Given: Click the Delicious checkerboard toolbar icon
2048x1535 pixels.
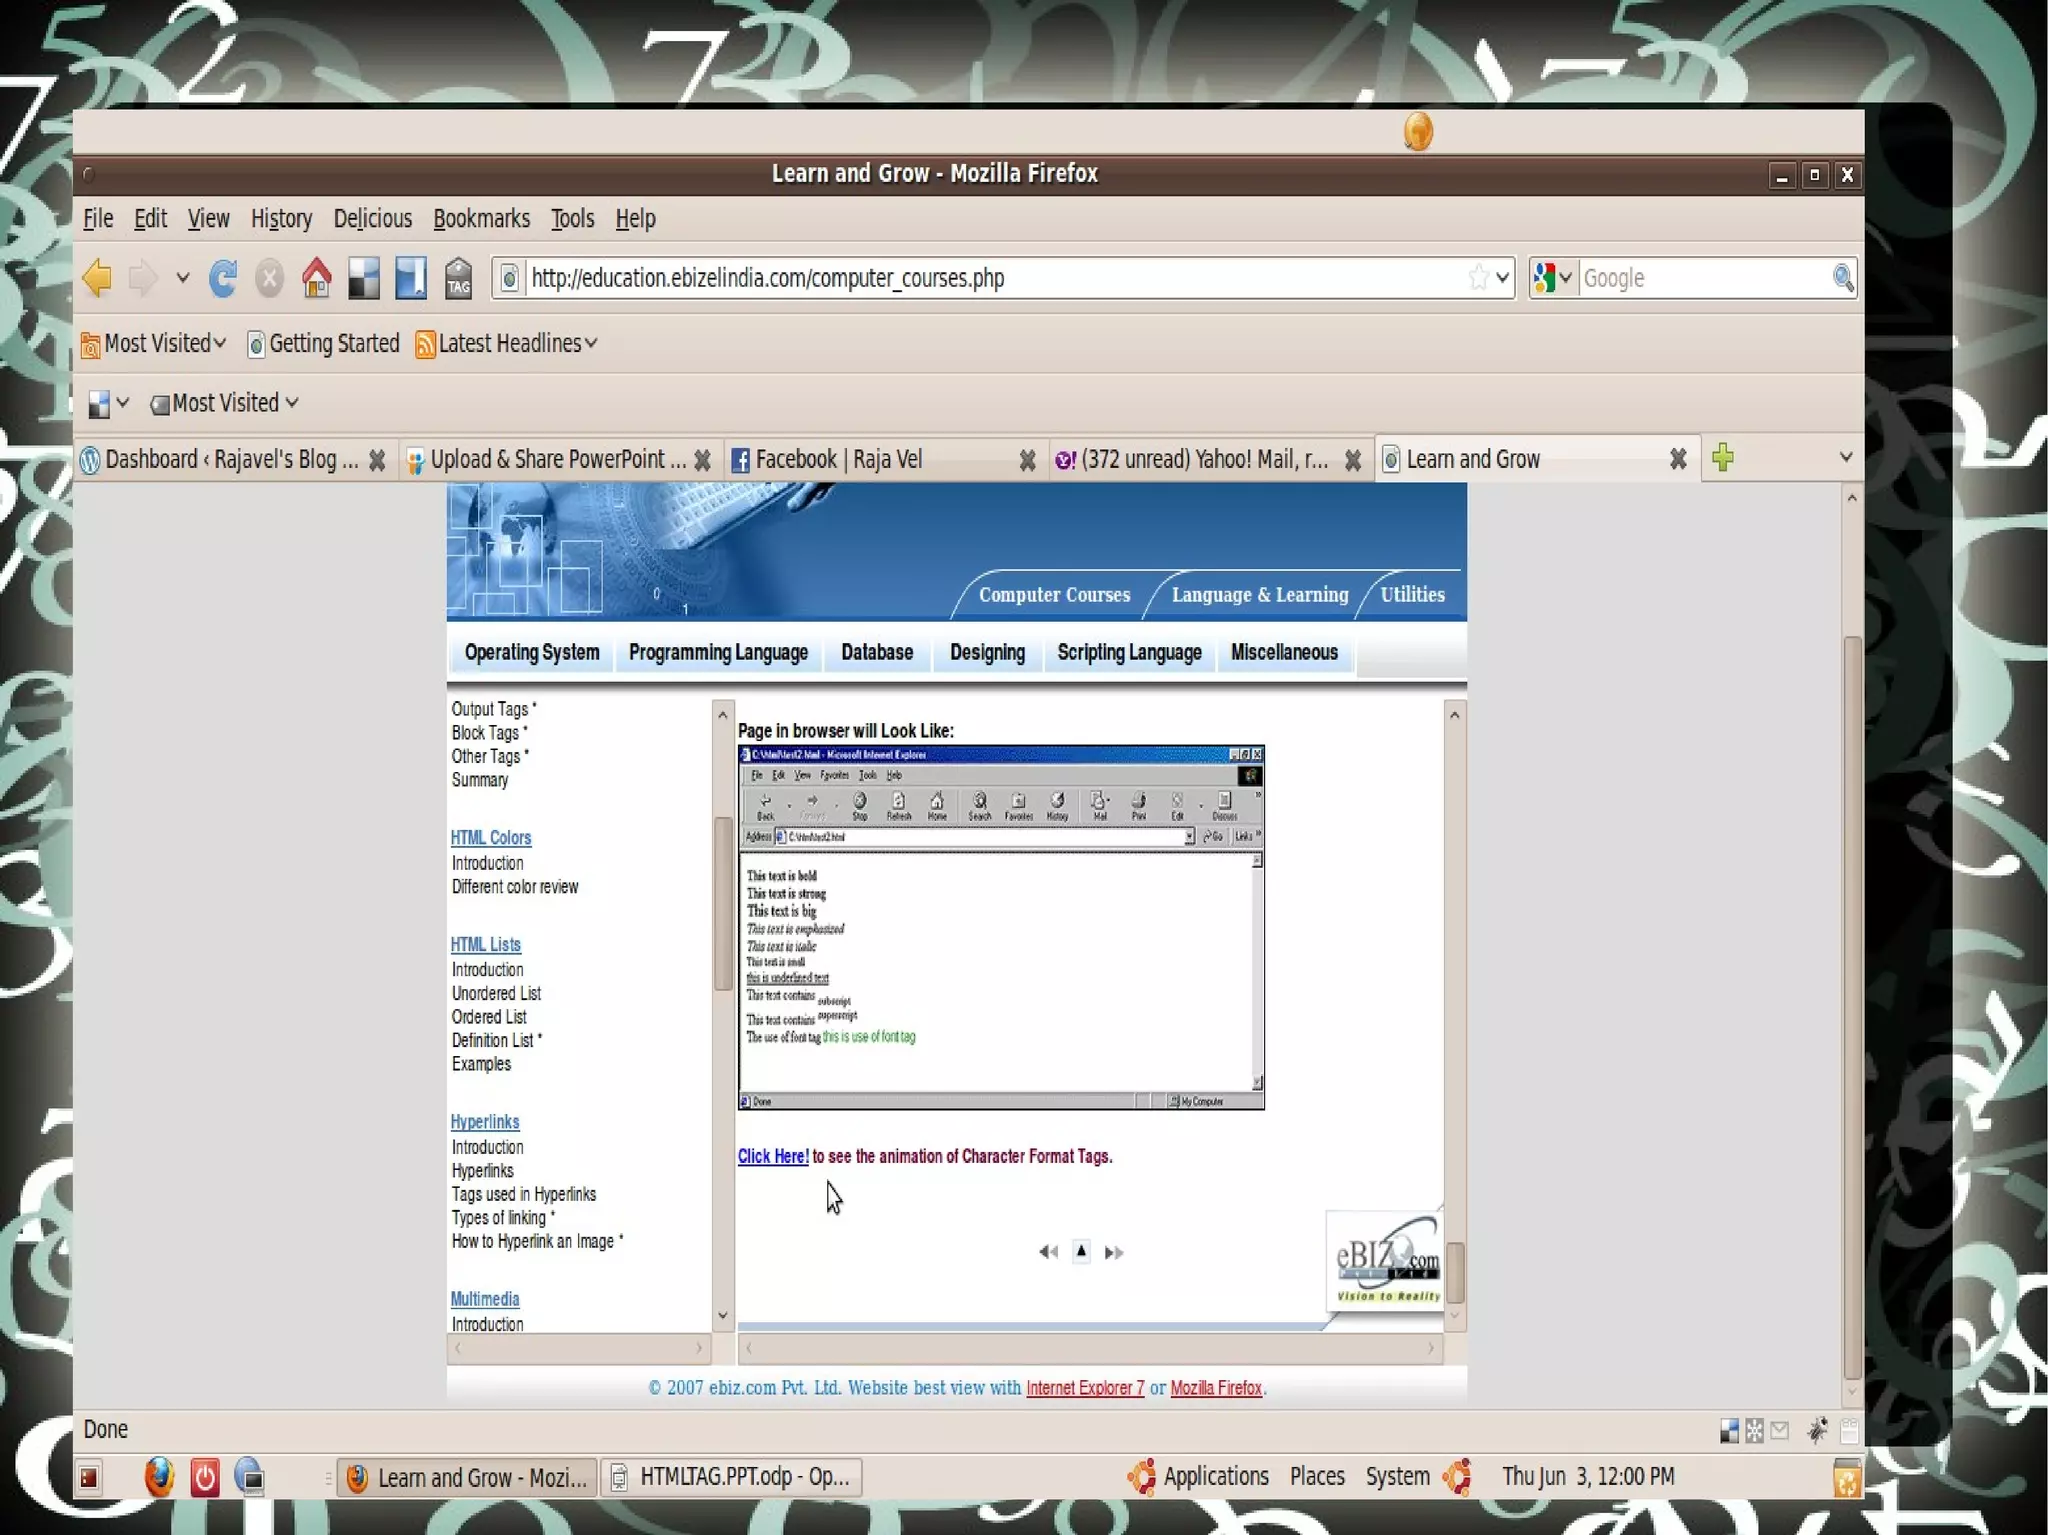Looking at the screenshot, I should tap(363, 278).
